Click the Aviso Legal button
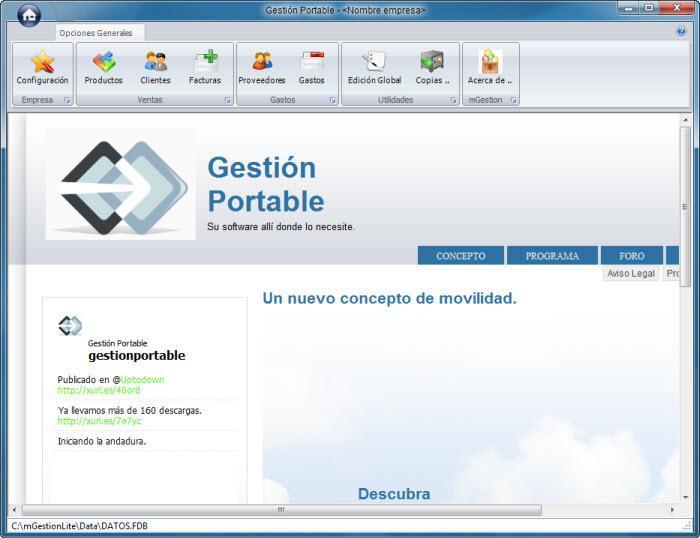 coord(631,273)
